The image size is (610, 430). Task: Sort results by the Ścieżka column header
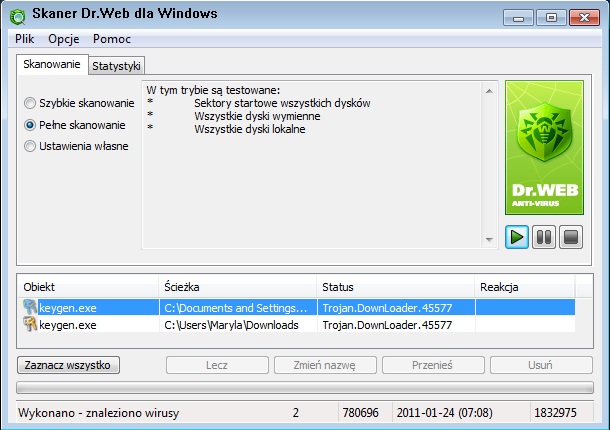click(x=238, y=287)
